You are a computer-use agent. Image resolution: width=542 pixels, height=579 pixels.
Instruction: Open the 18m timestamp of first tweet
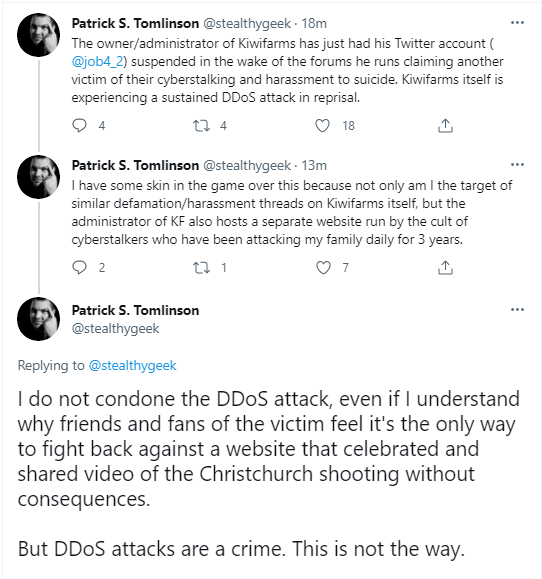pos(314,24)
